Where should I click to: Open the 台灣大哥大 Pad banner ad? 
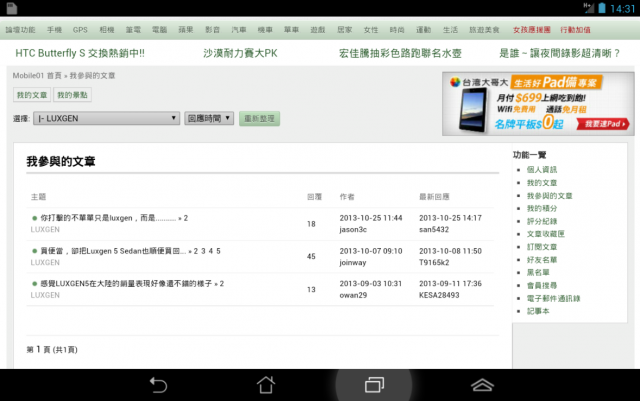click(538, 104)
